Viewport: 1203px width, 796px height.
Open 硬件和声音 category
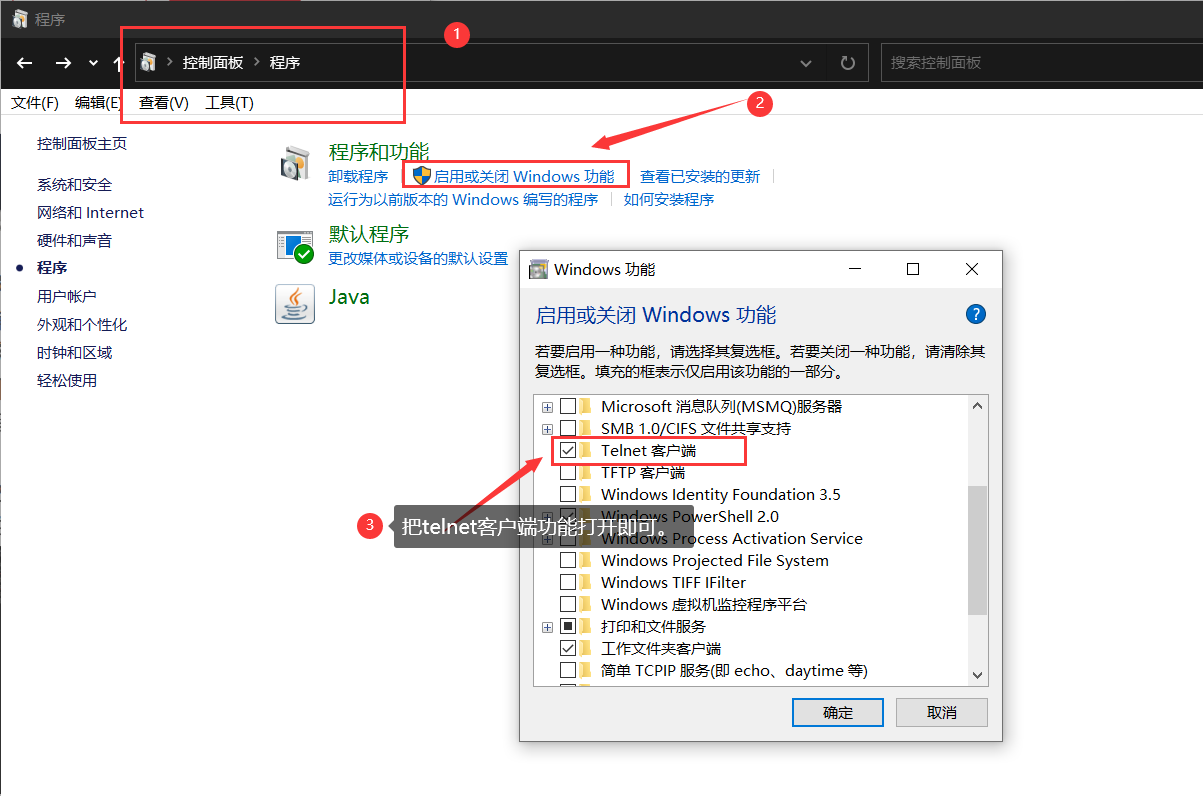(x=74, y=240)
